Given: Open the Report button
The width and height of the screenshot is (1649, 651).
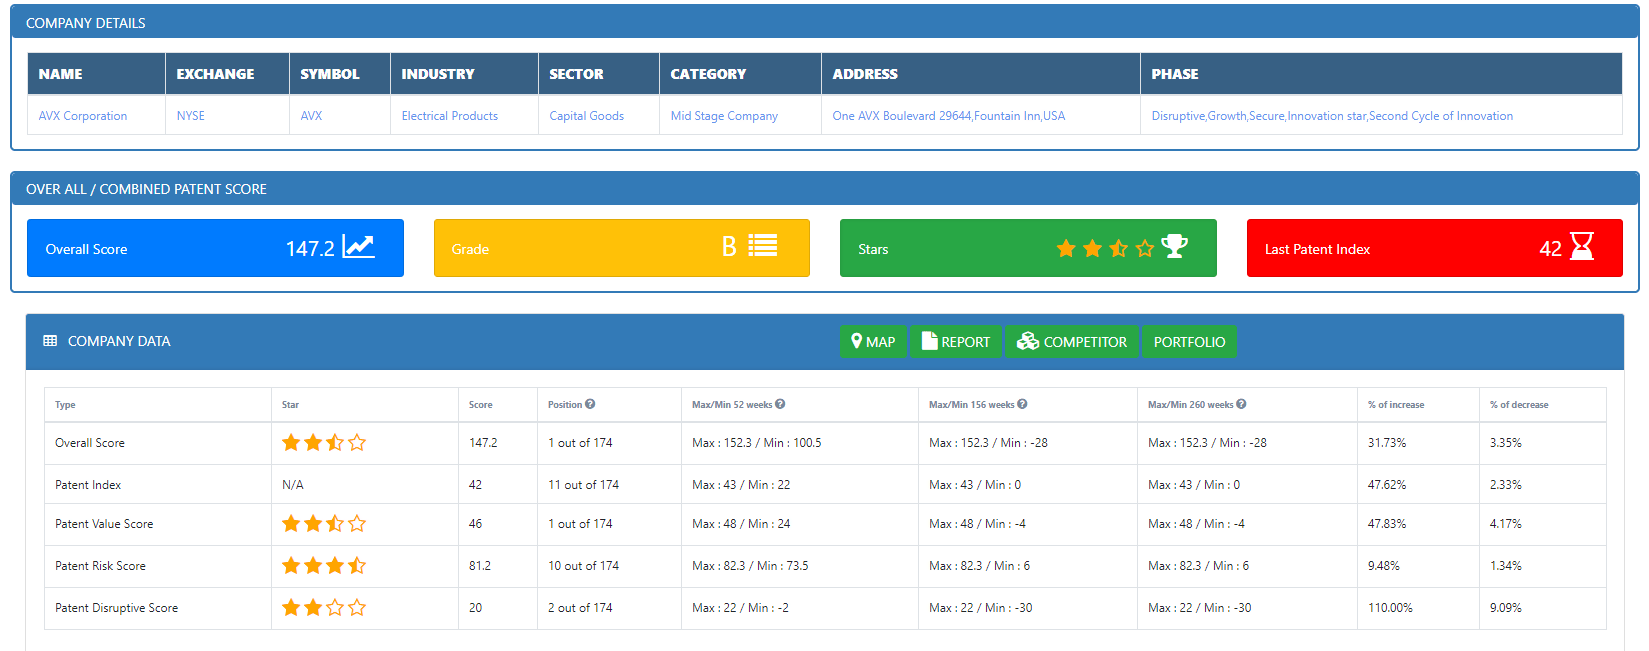Looking at the screenshot, I should pos(956,342).
